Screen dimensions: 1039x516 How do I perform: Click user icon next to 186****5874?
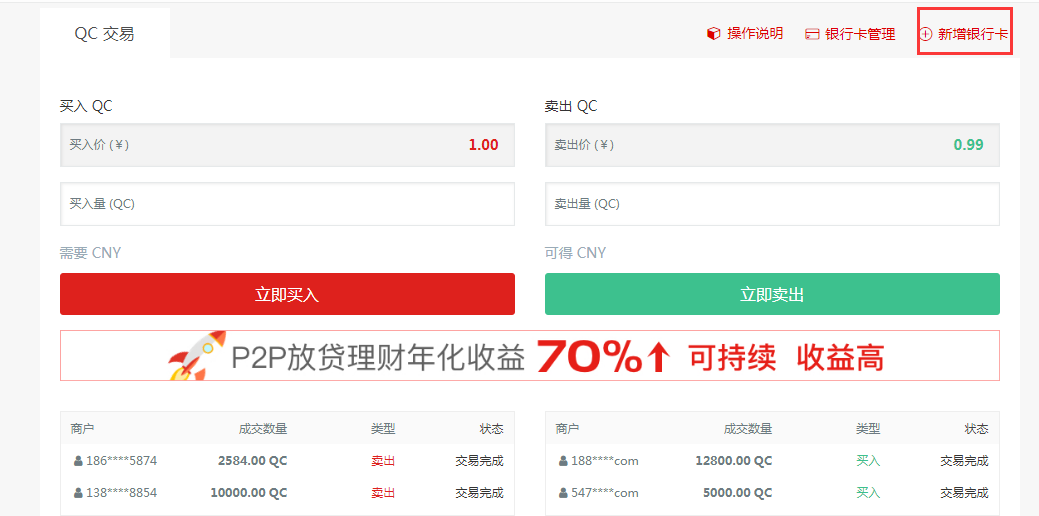click(78, 461)
